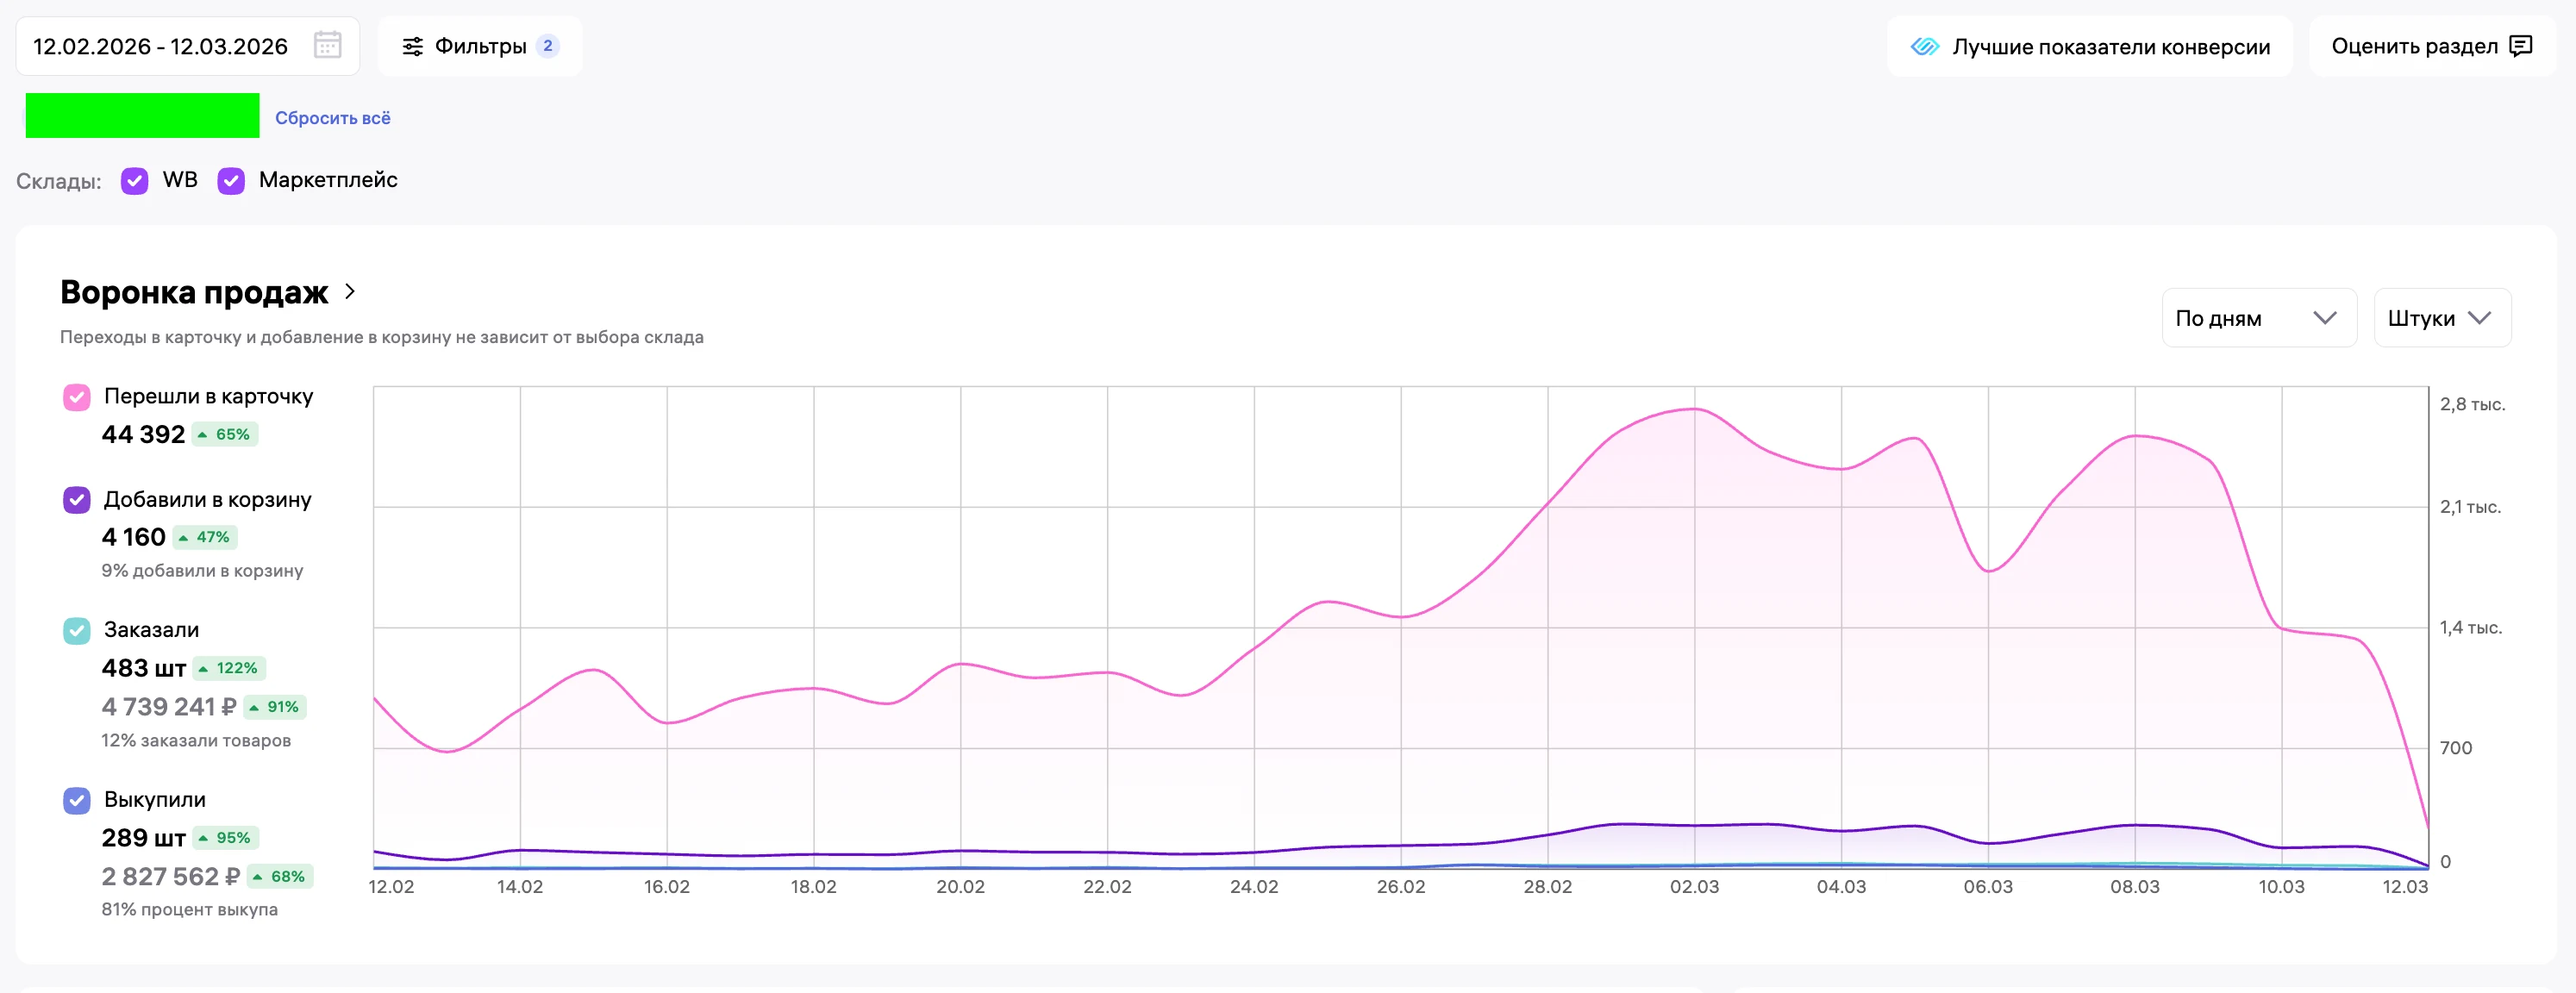Click the 65% growth badge
This screenshot has height=993, width=2576.
[225, 434]
